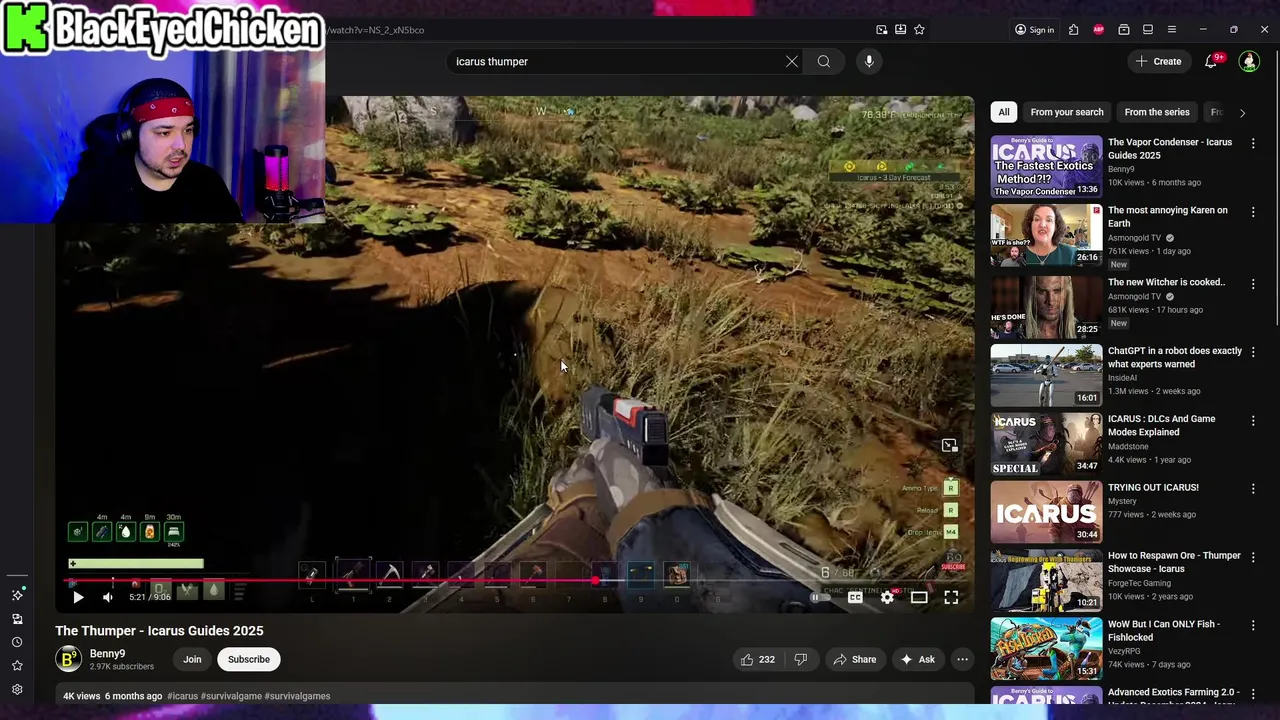Bookmark page with star icon
Screen dimensions: 1280x720
[x=919, y=30]
